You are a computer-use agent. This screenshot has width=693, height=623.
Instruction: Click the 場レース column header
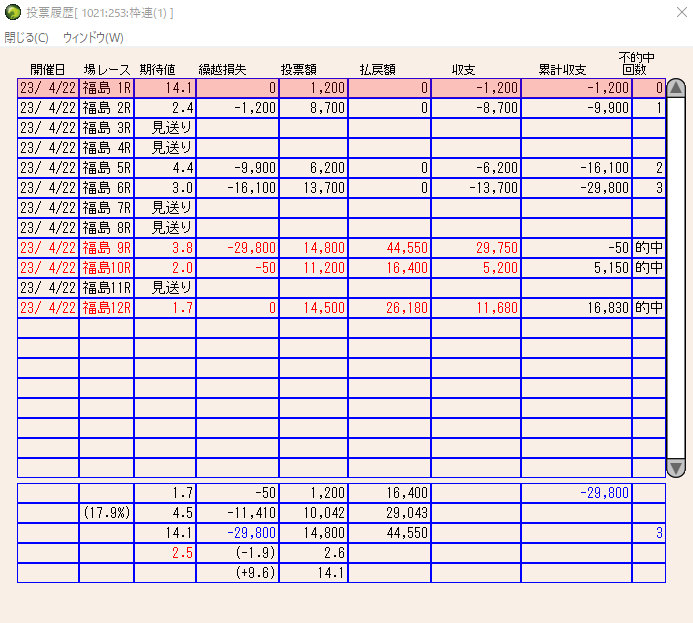(x=107, y=70)
